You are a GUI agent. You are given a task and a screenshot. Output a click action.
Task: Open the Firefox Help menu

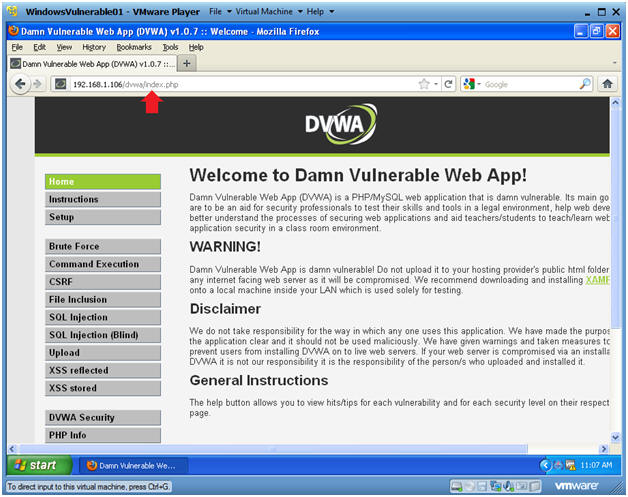(196, 47)
